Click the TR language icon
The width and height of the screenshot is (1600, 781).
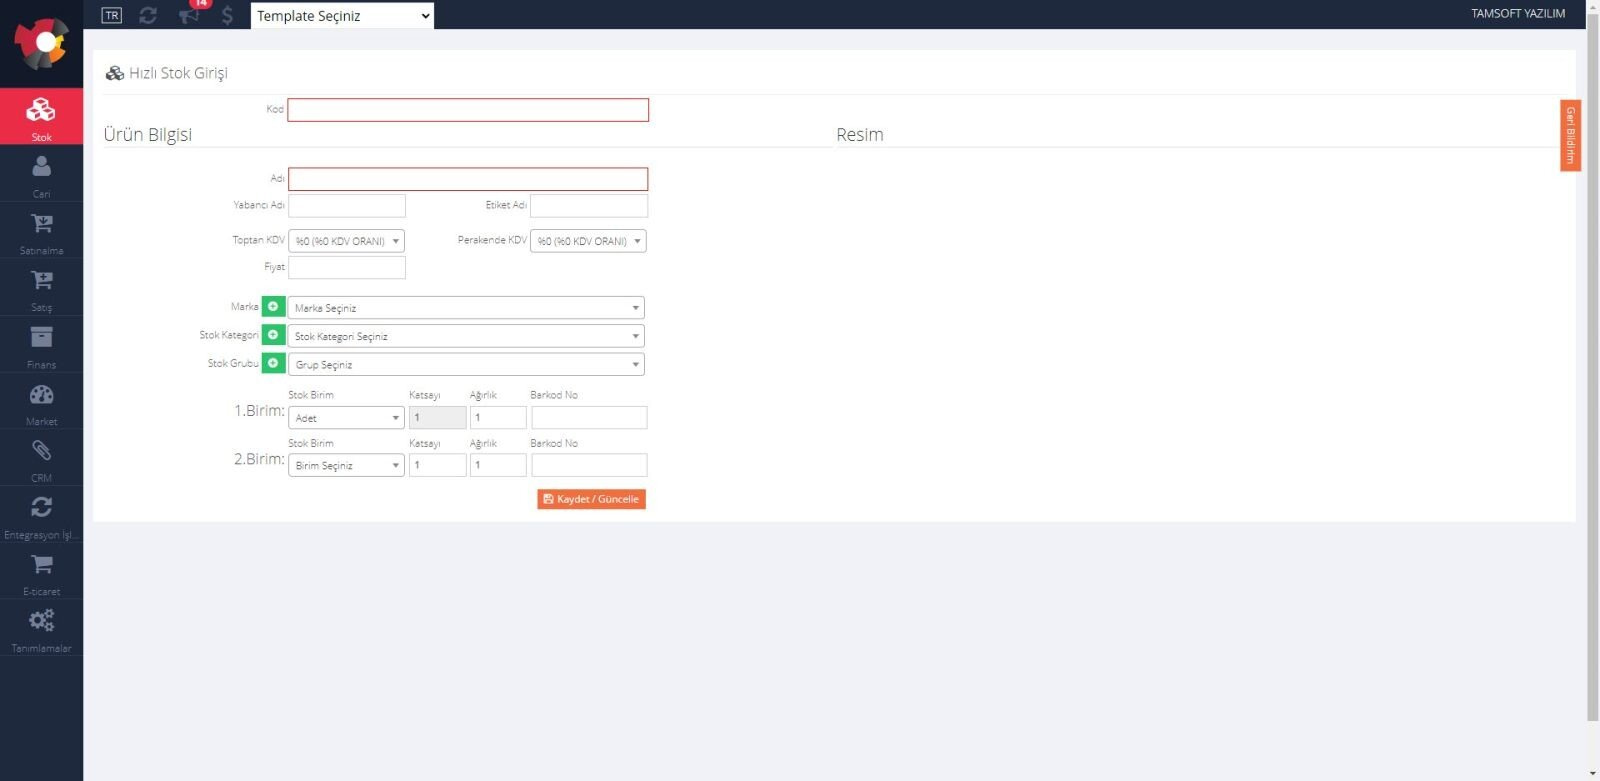112,15
